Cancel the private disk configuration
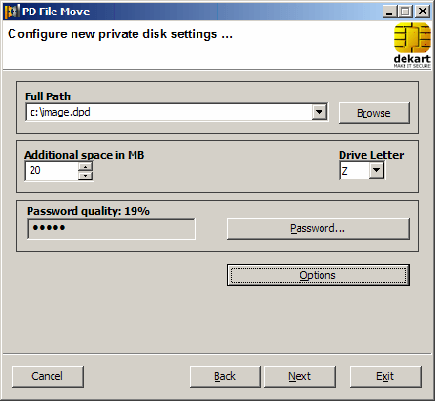The image size is (435, 401). coord(48,376)
